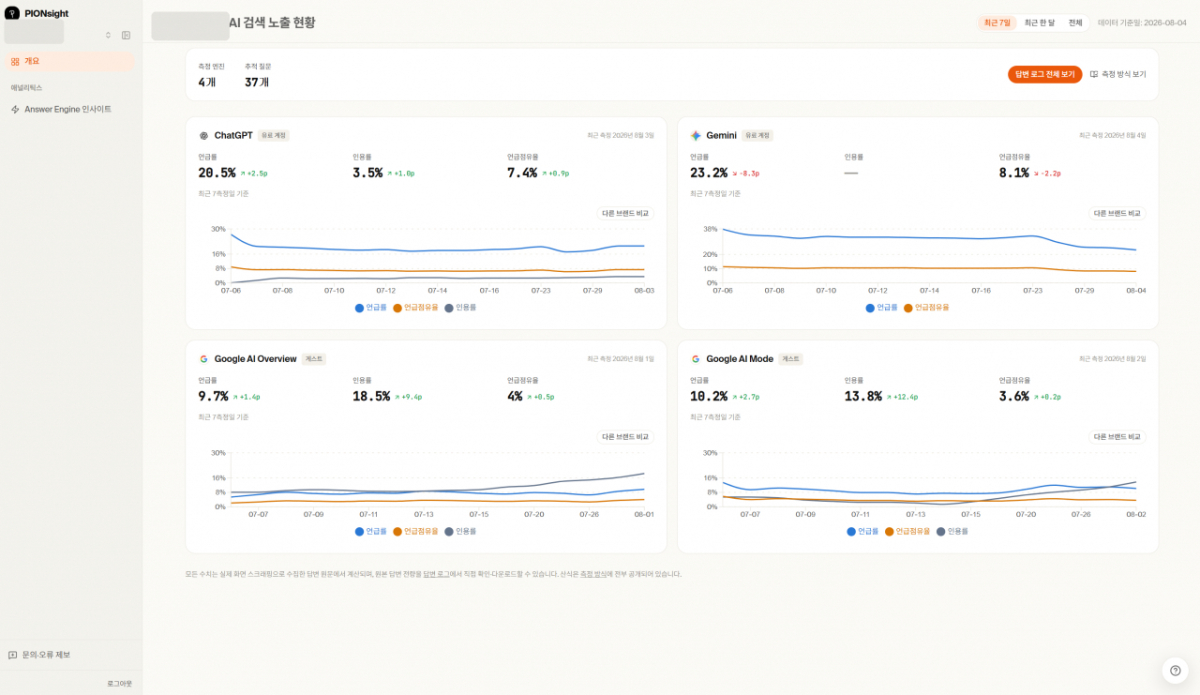The width and height of the screenshot is (1200, 695).
Task: Expand 다른 브랜드 비교 on the Gemini card
Action: 1117,213
